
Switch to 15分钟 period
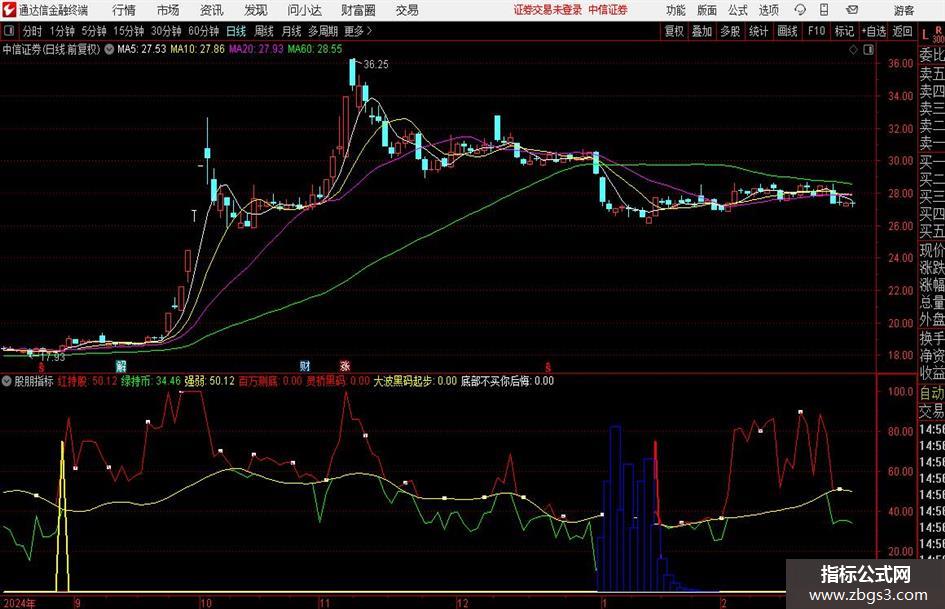[x=128, y=31]
